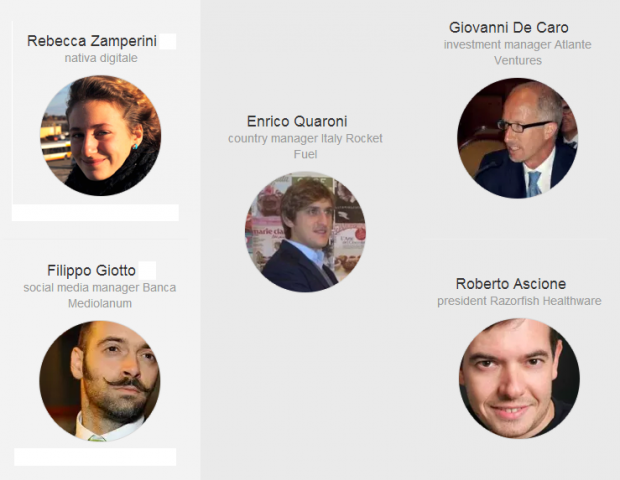Select Enrico Quaroni's circular photo

[305, 232]
